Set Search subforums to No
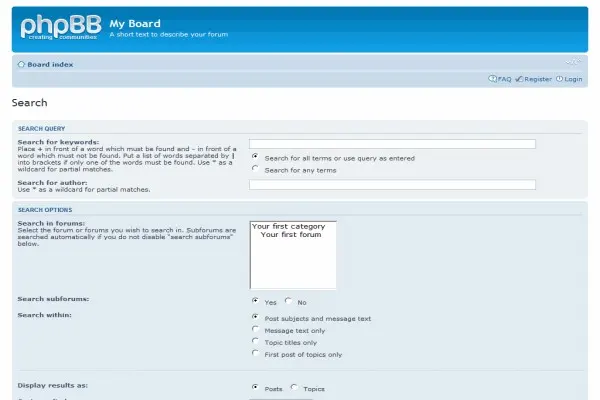Image resolution: width=600 pixels, height=400 pixels. pos(289,301)
